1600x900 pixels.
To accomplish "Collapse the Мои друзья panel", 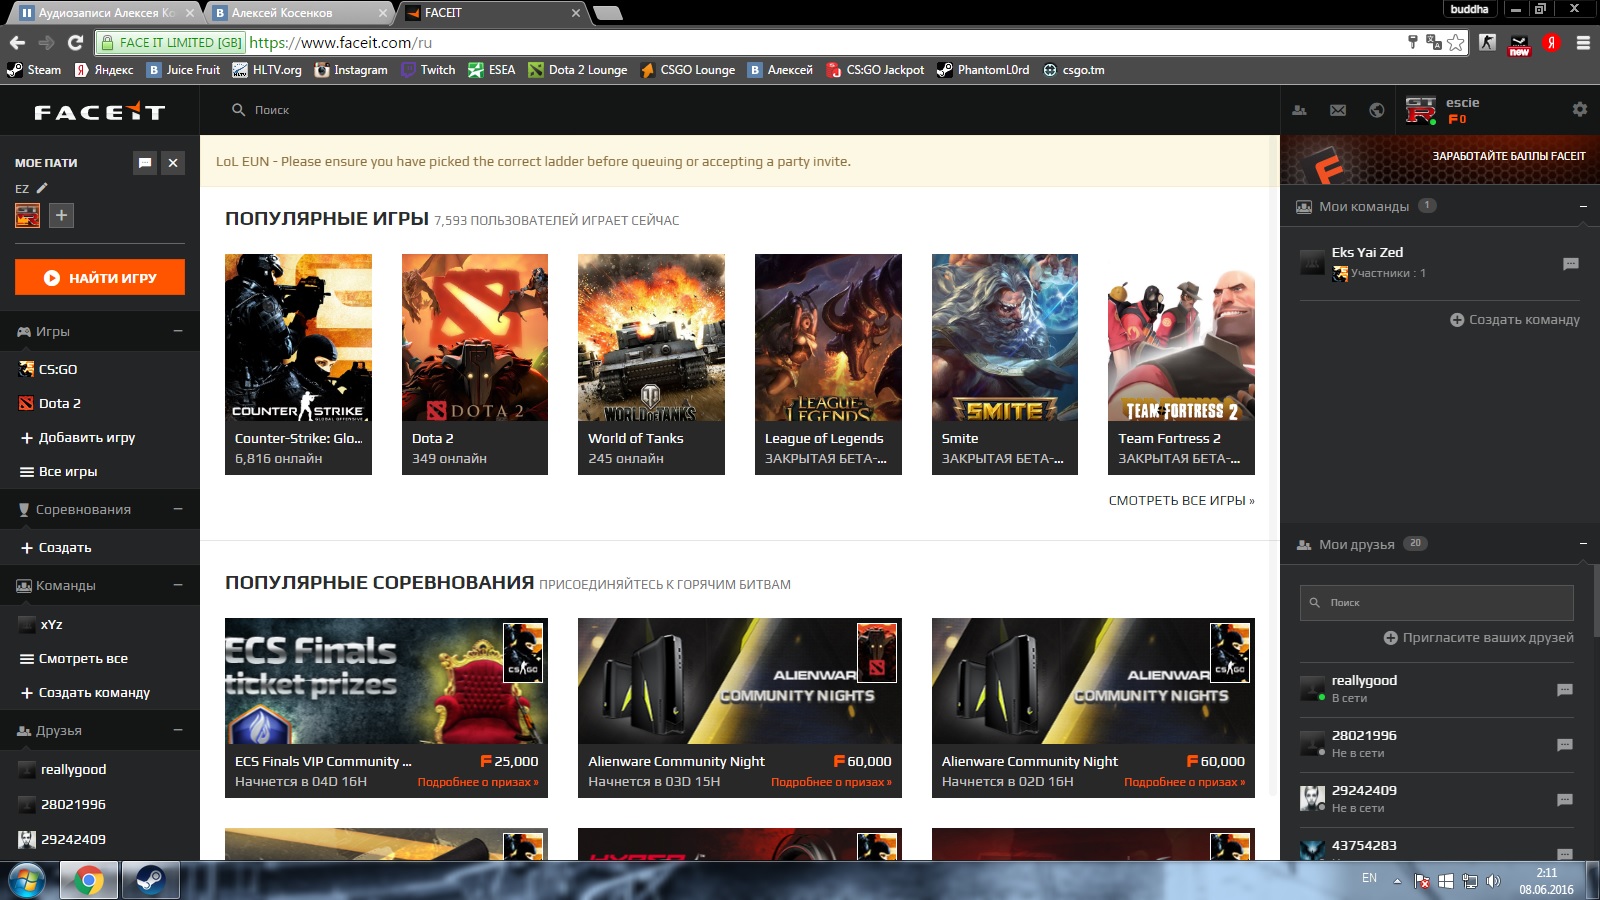I will [x=1583, y=544].
